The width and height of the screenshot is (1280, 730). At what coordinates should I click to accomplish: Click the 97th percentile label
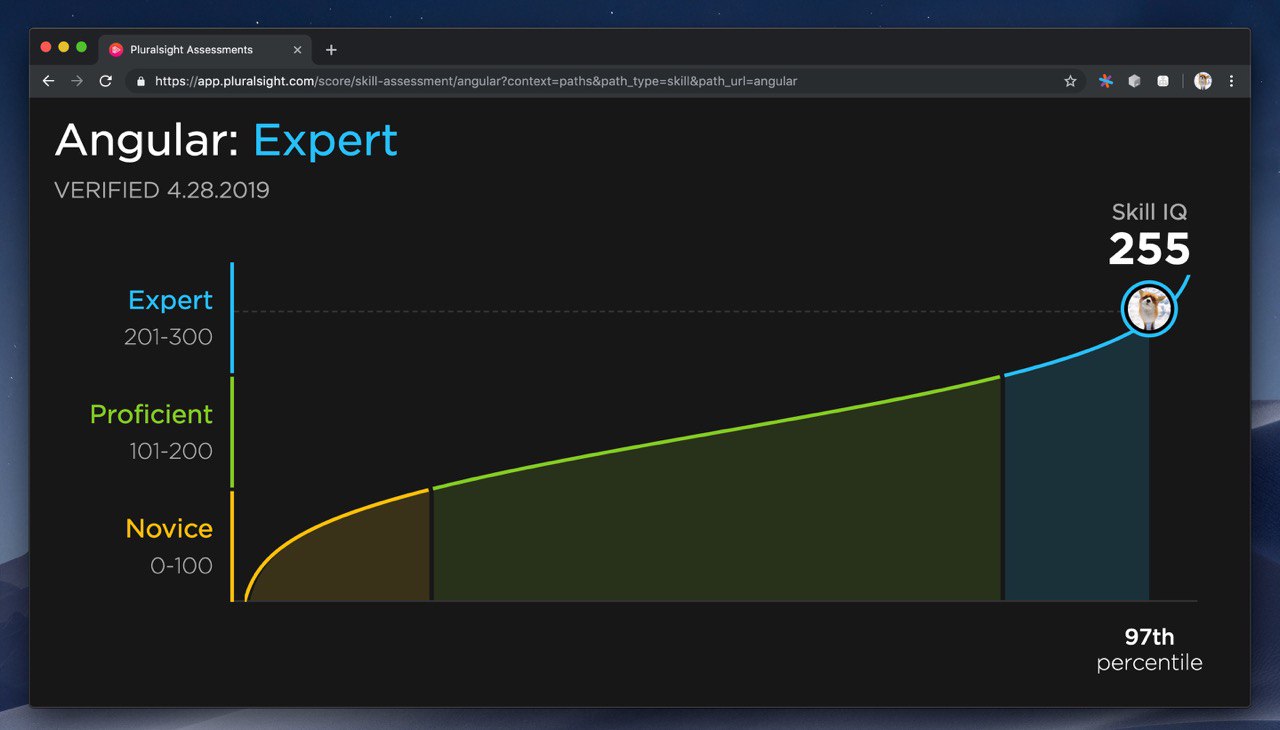pos(1149,649)
